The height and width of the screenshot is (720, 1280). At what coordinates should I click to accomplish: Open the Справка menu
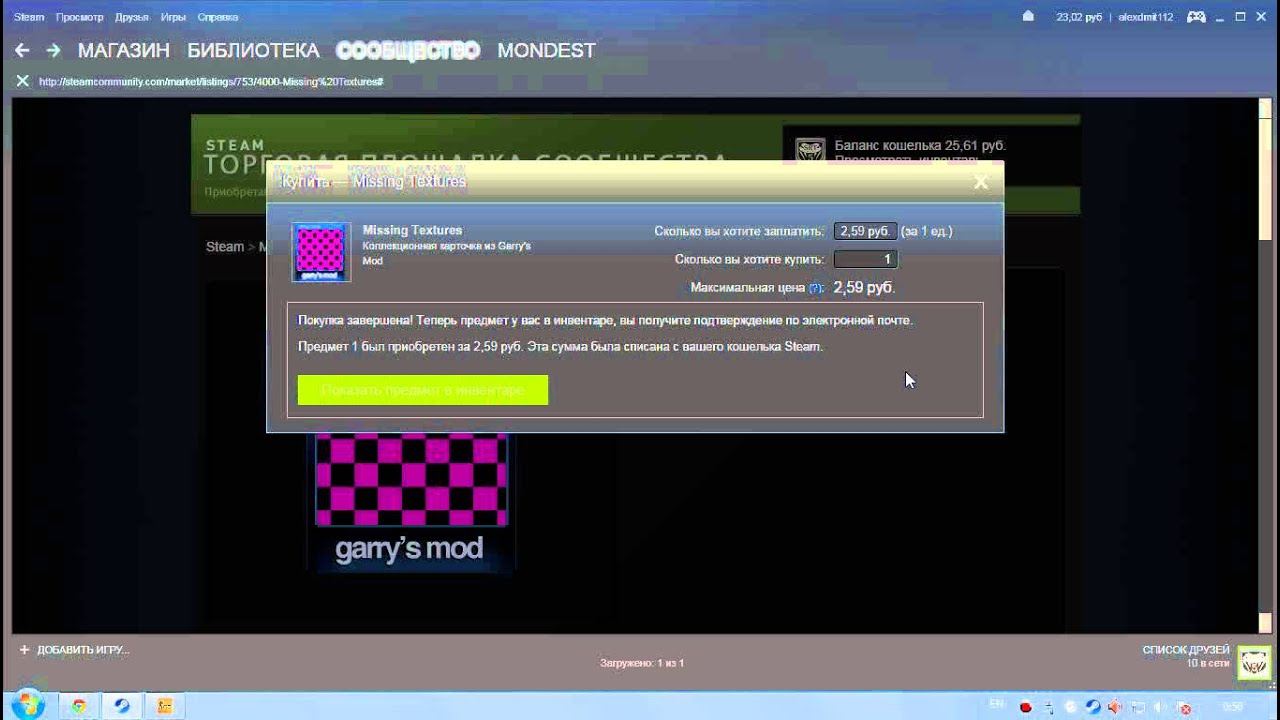click(x=218, y=17)
